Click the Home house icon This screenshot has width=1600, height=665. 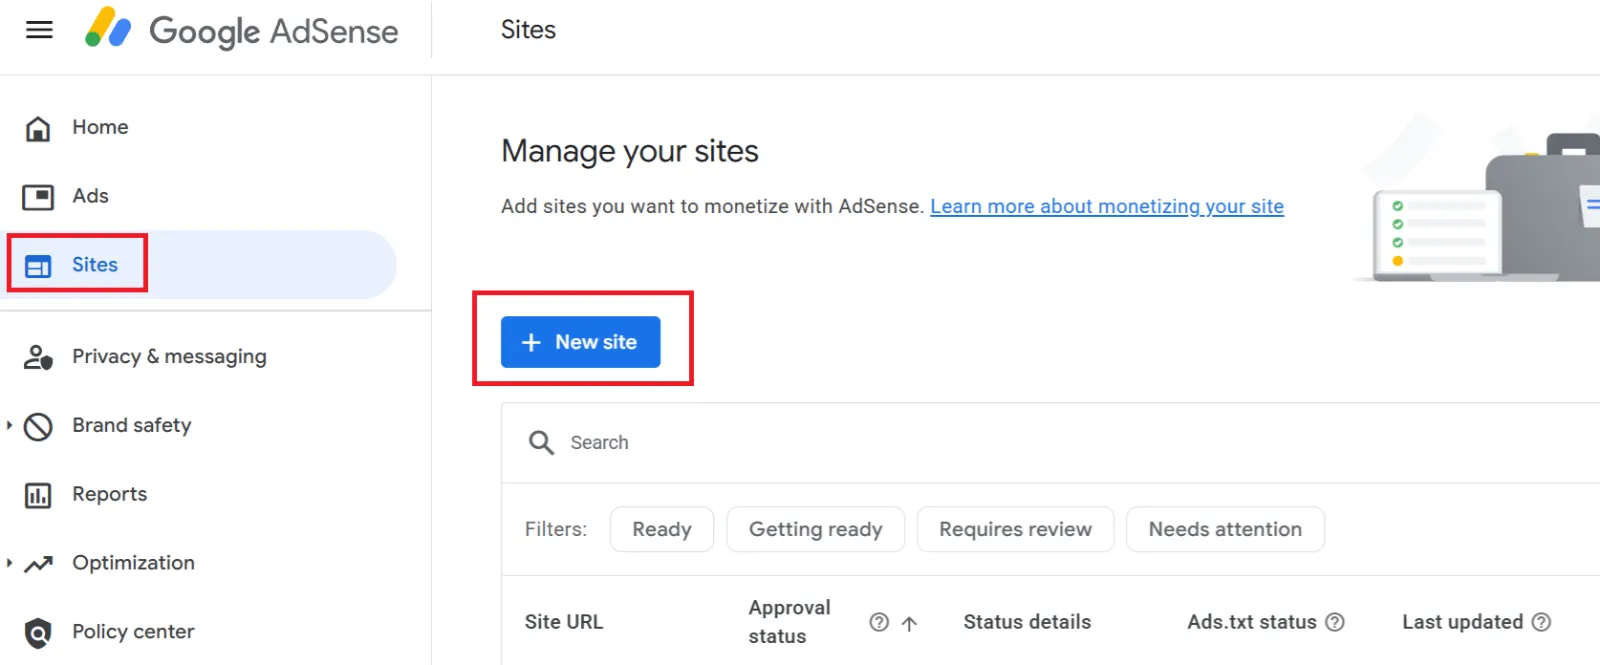(38, 128)
